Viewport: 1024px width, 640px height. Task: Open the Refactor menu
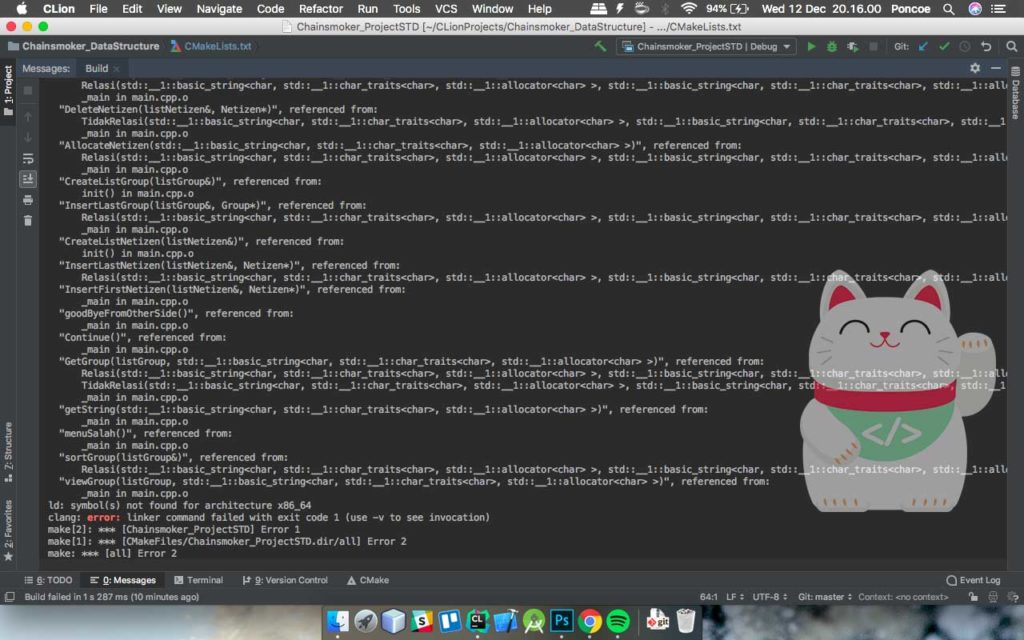[321, 9]
